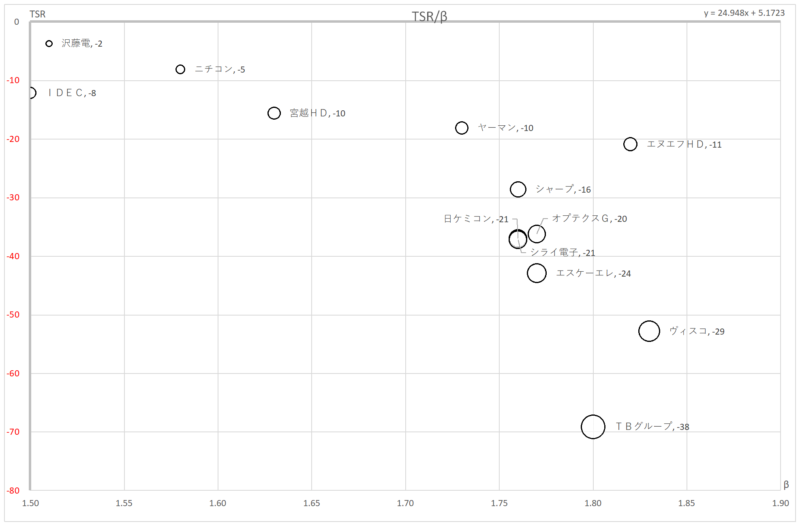The width and height of the screenshot is (800, 526).
Task: Select the 宮越HD data bubble
Action: pos(274,113)
